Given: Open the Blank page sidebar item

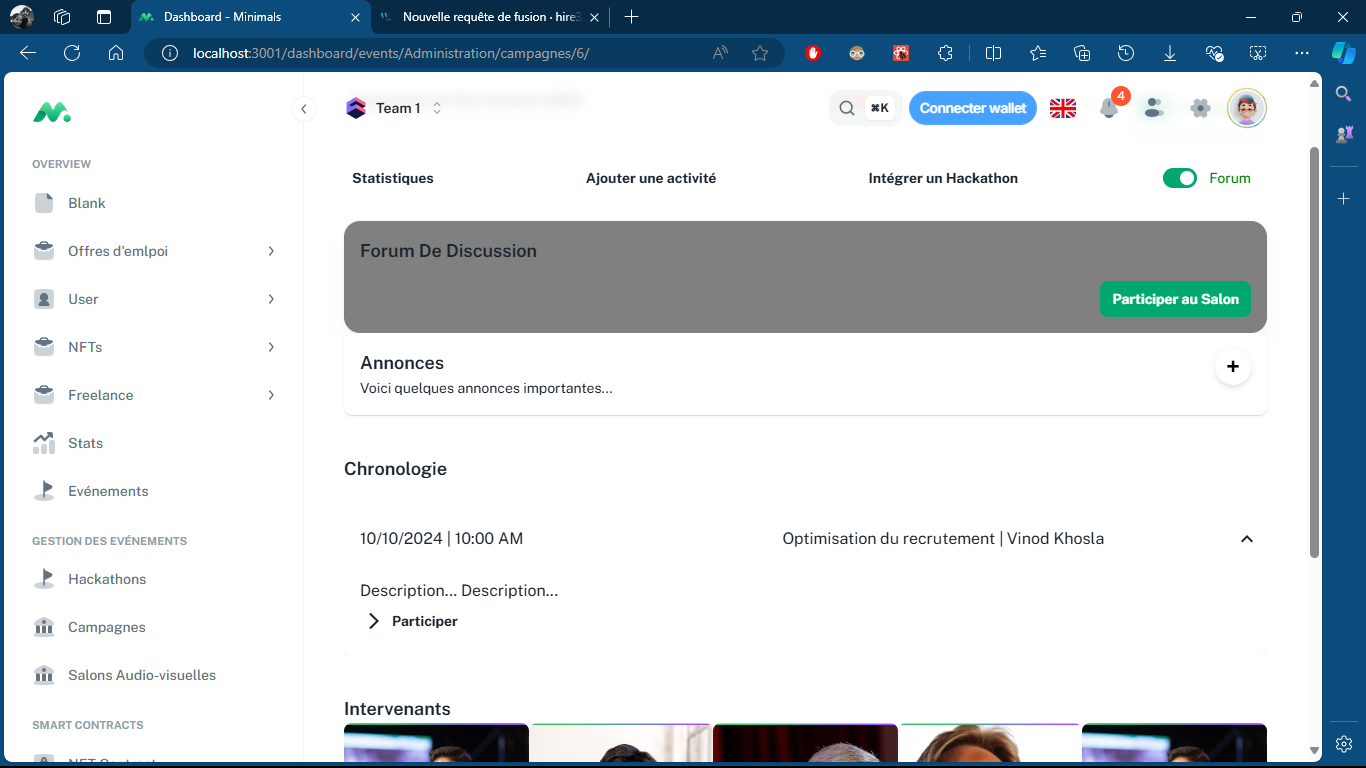Looking at the screenshot, I should pyautogui.click(x=155, y=203).
